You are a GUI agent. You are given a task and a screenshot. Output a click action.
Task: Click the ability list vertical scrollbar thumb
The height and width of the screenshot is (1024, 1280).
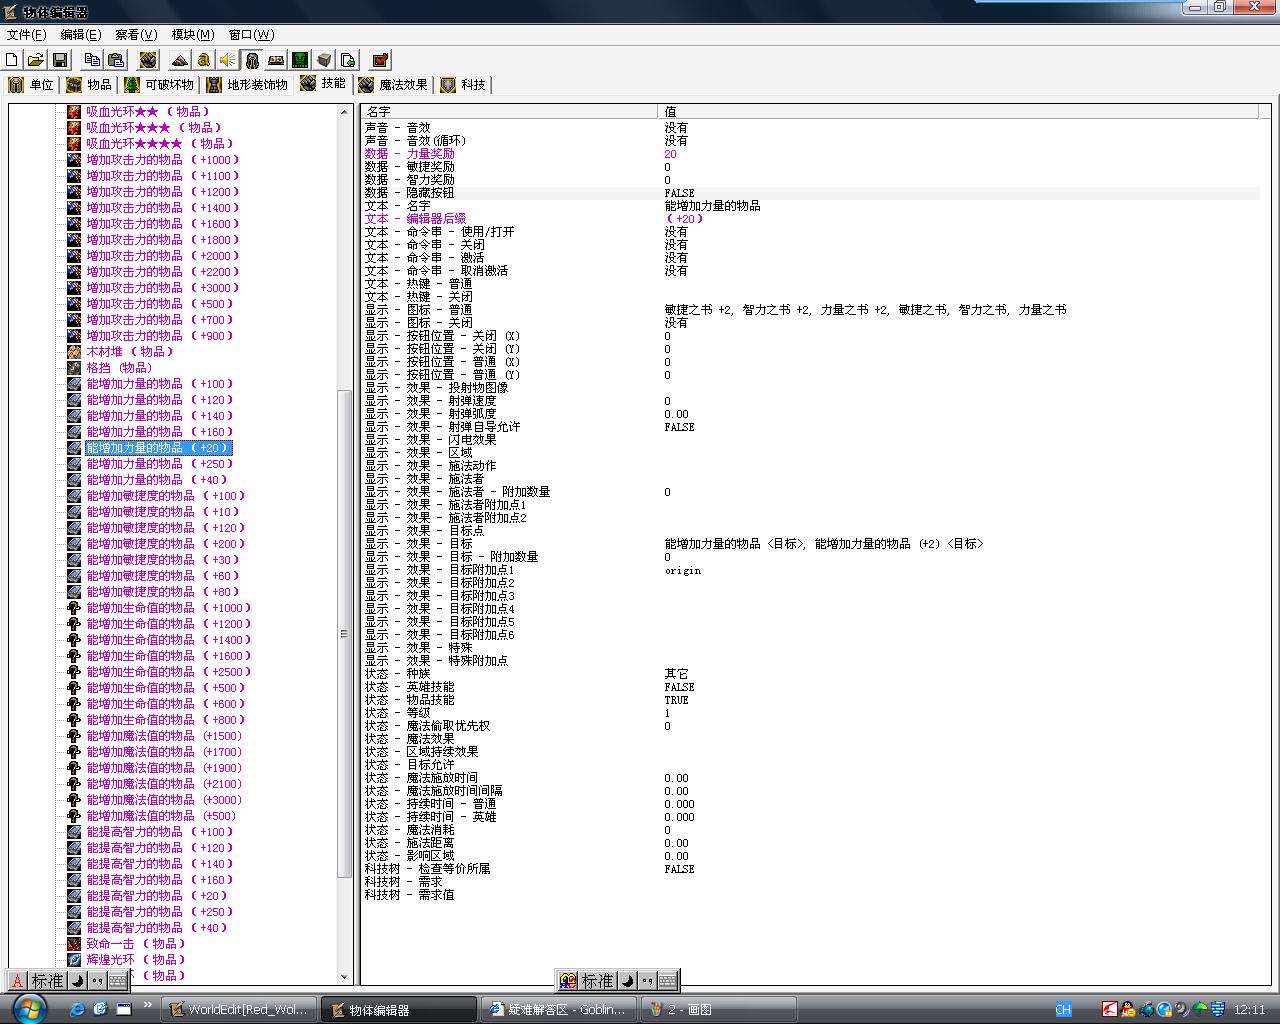tap(344, 634)
